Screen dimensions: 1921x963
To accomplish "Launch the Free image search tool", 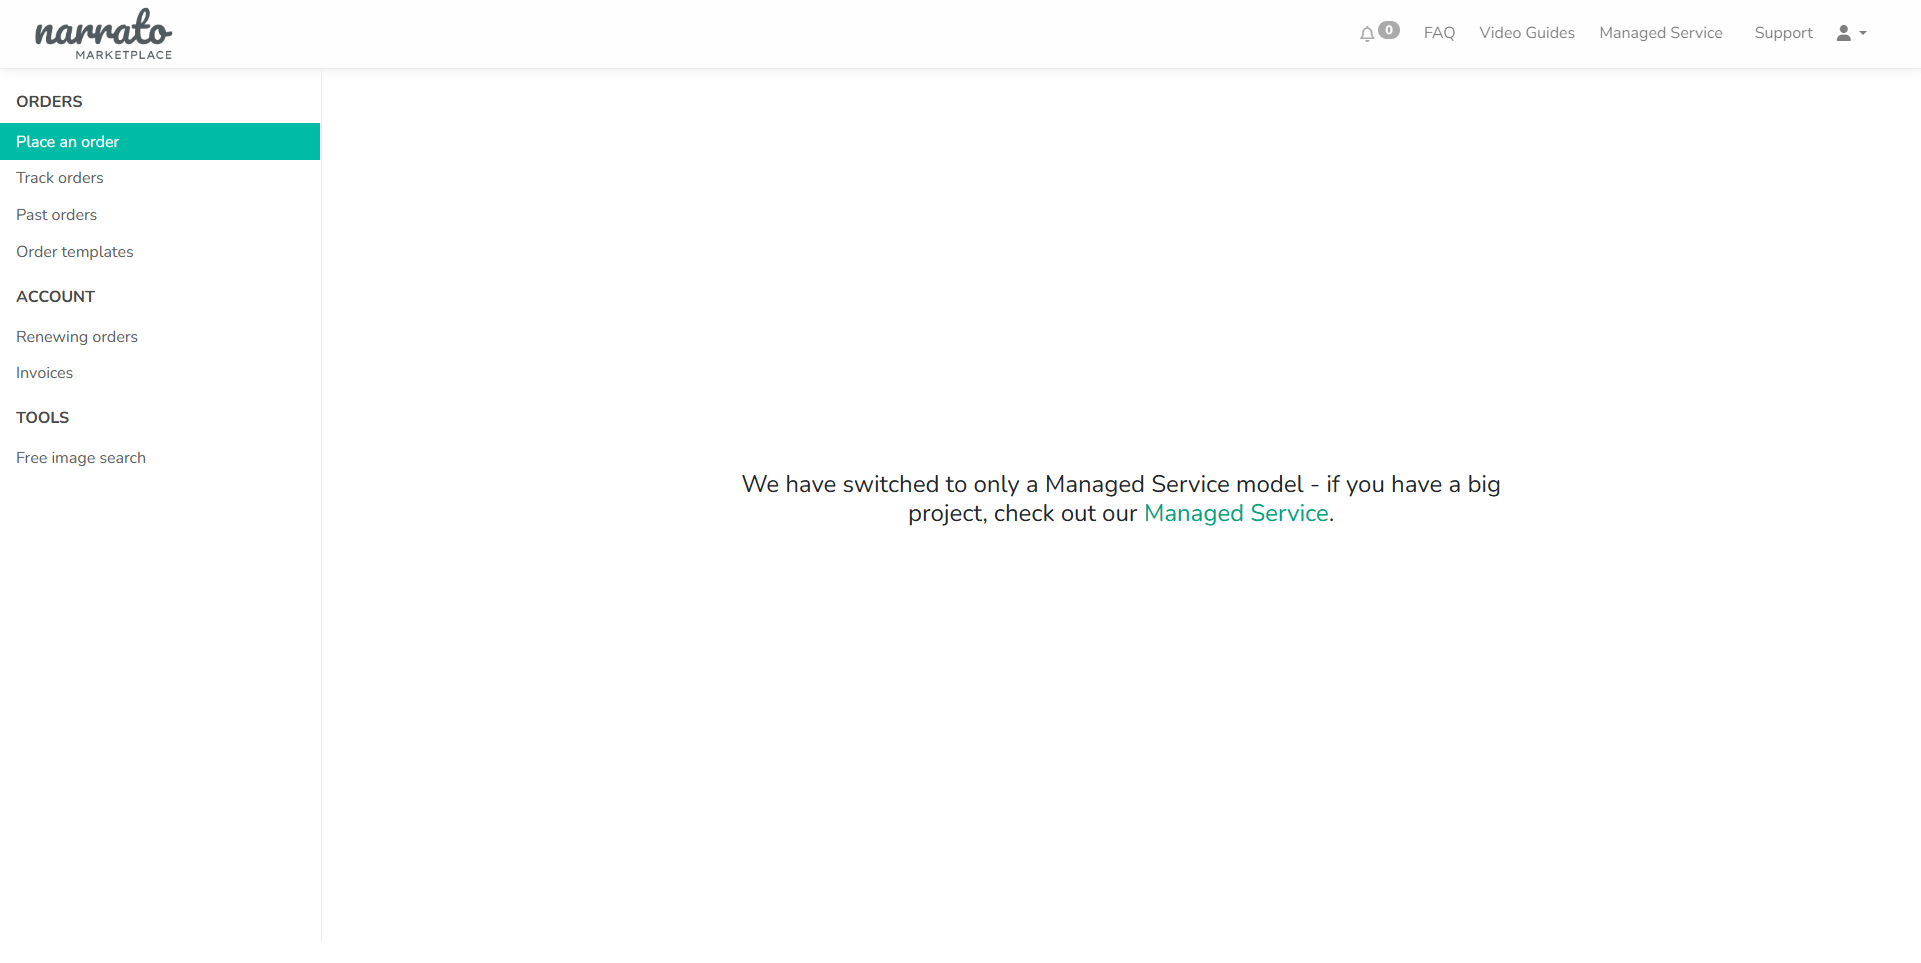I will tap(81, 458).
